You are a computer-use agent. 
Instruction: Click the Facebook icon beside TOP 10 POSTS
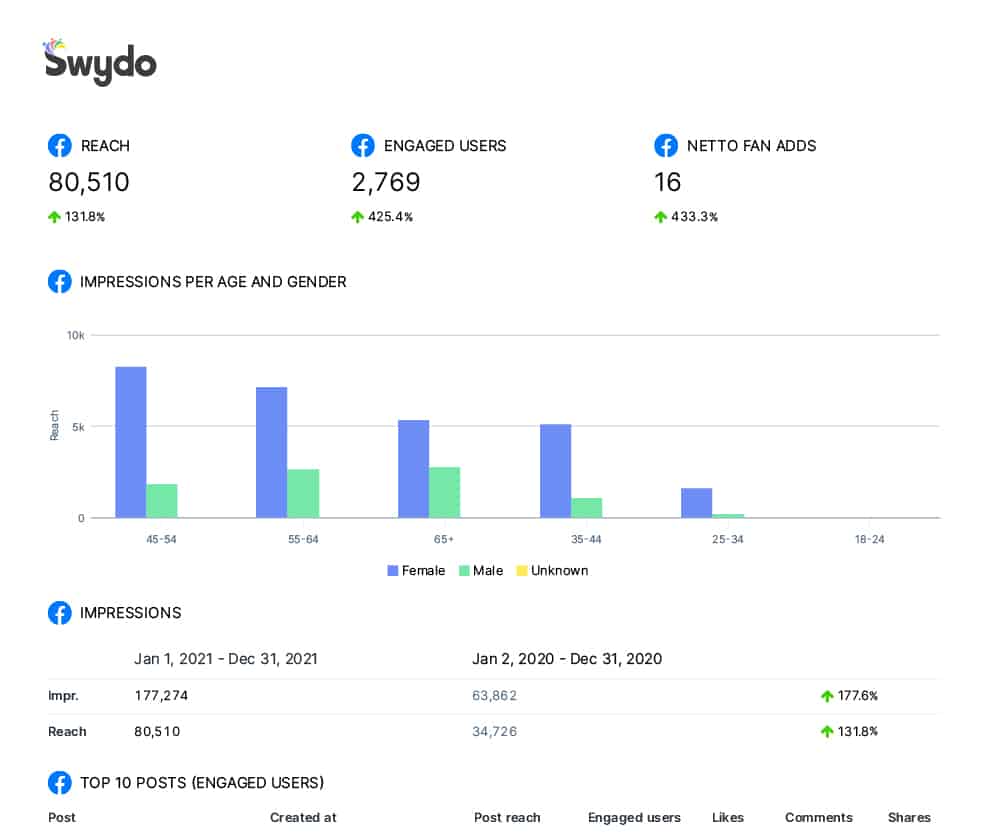click(60, 783)
